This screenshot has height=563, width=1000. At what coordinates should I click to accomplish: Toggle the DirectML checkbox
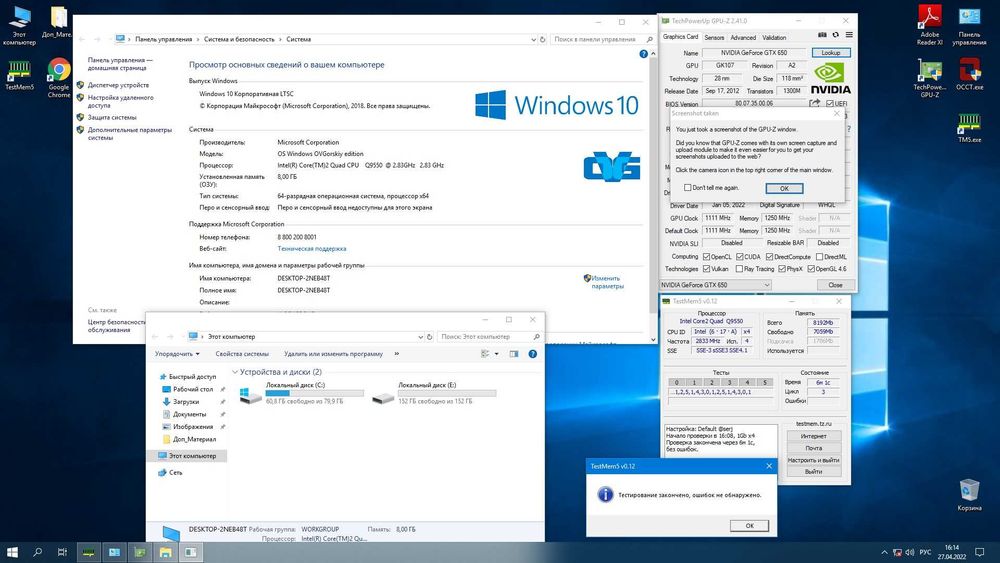(x=819, y=257)
